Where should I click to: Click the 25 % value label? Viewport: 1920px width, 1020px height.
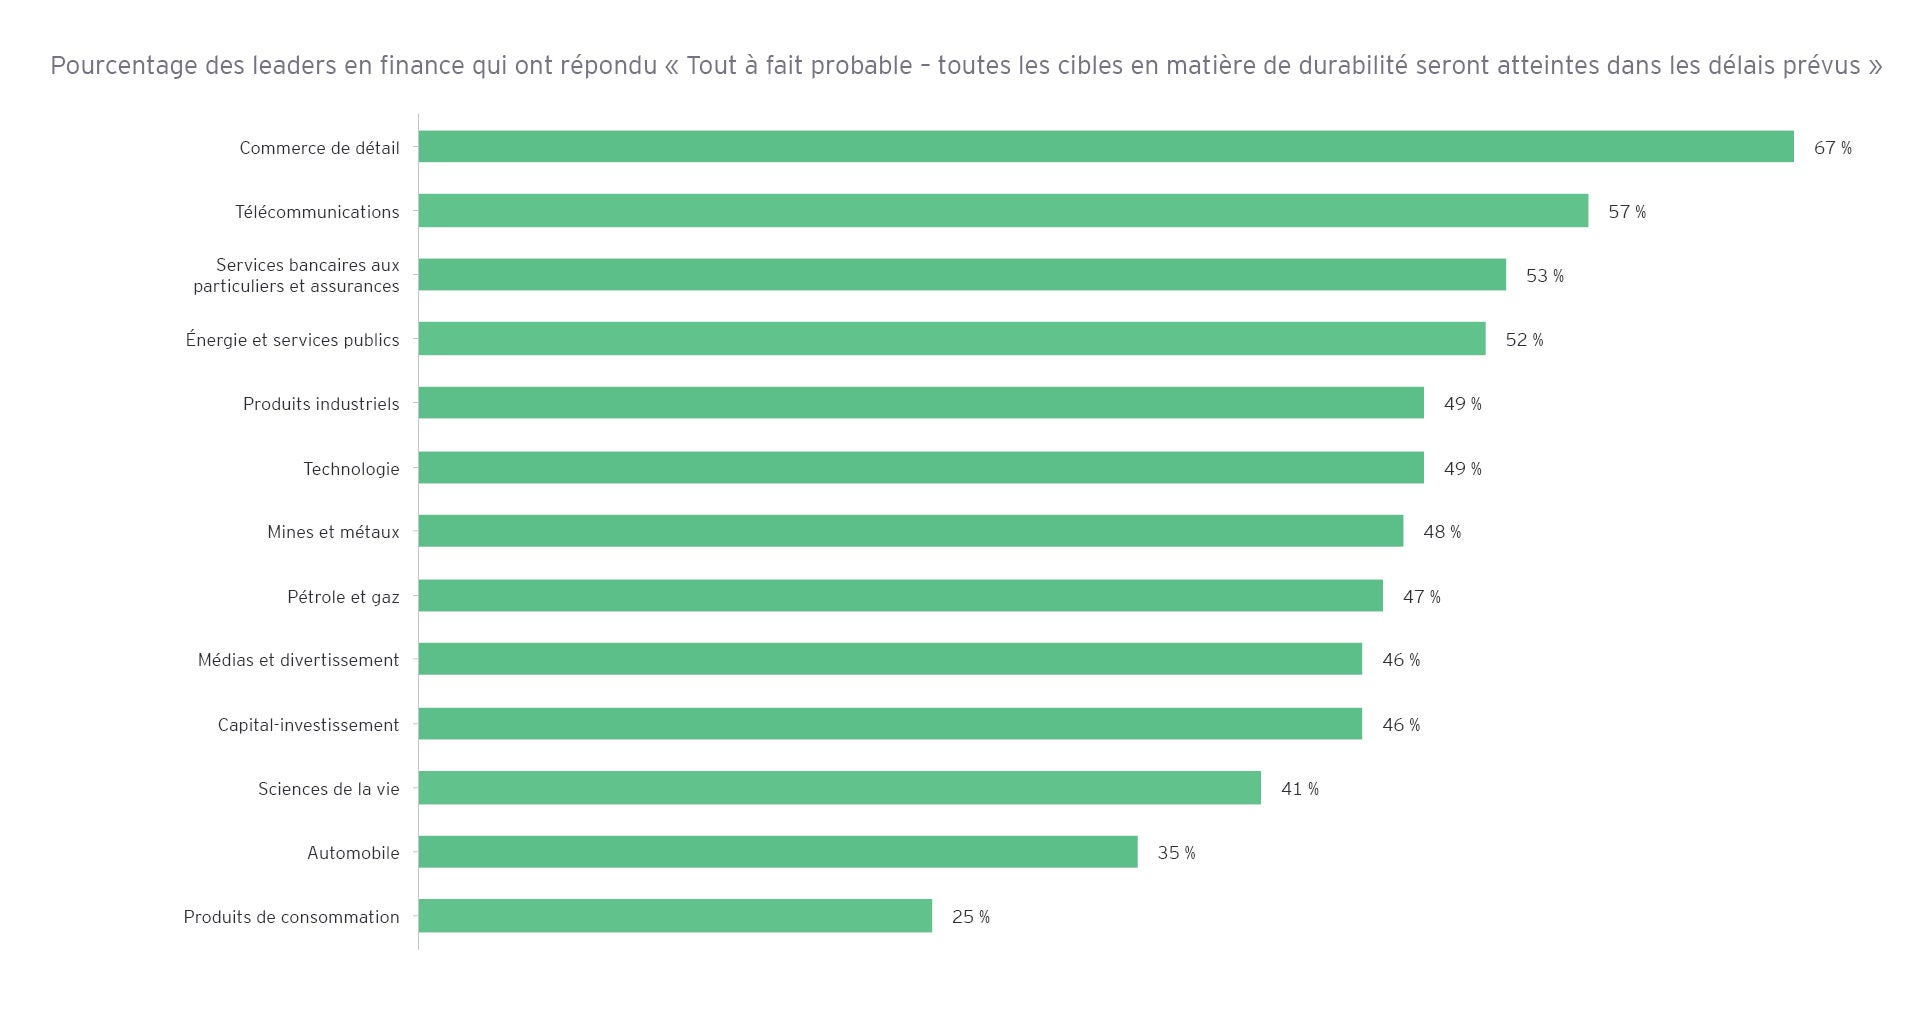970,917
